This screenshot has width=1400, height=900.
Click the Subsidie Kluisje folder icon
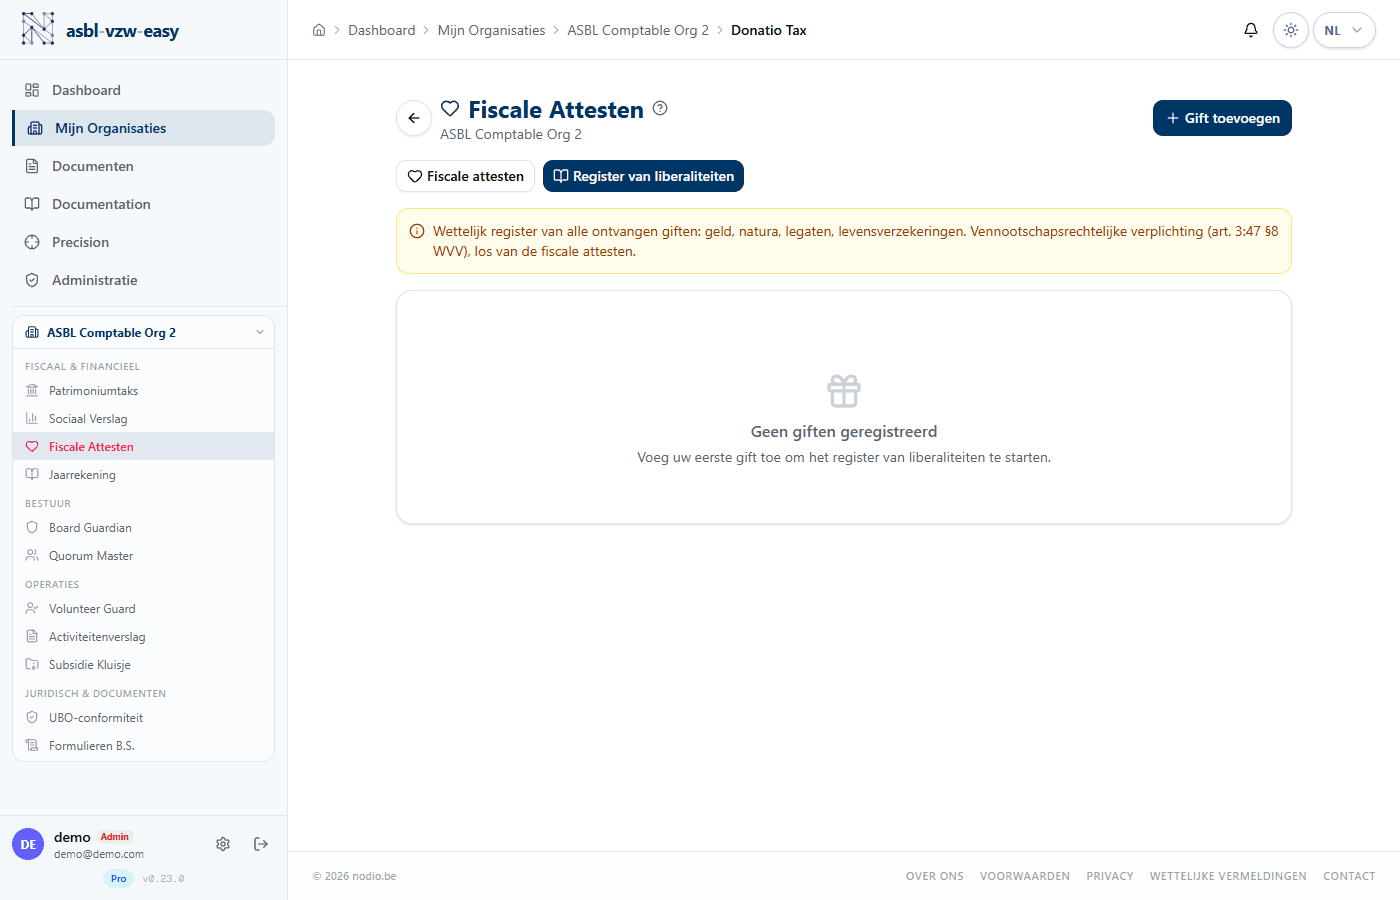(32, 665)
